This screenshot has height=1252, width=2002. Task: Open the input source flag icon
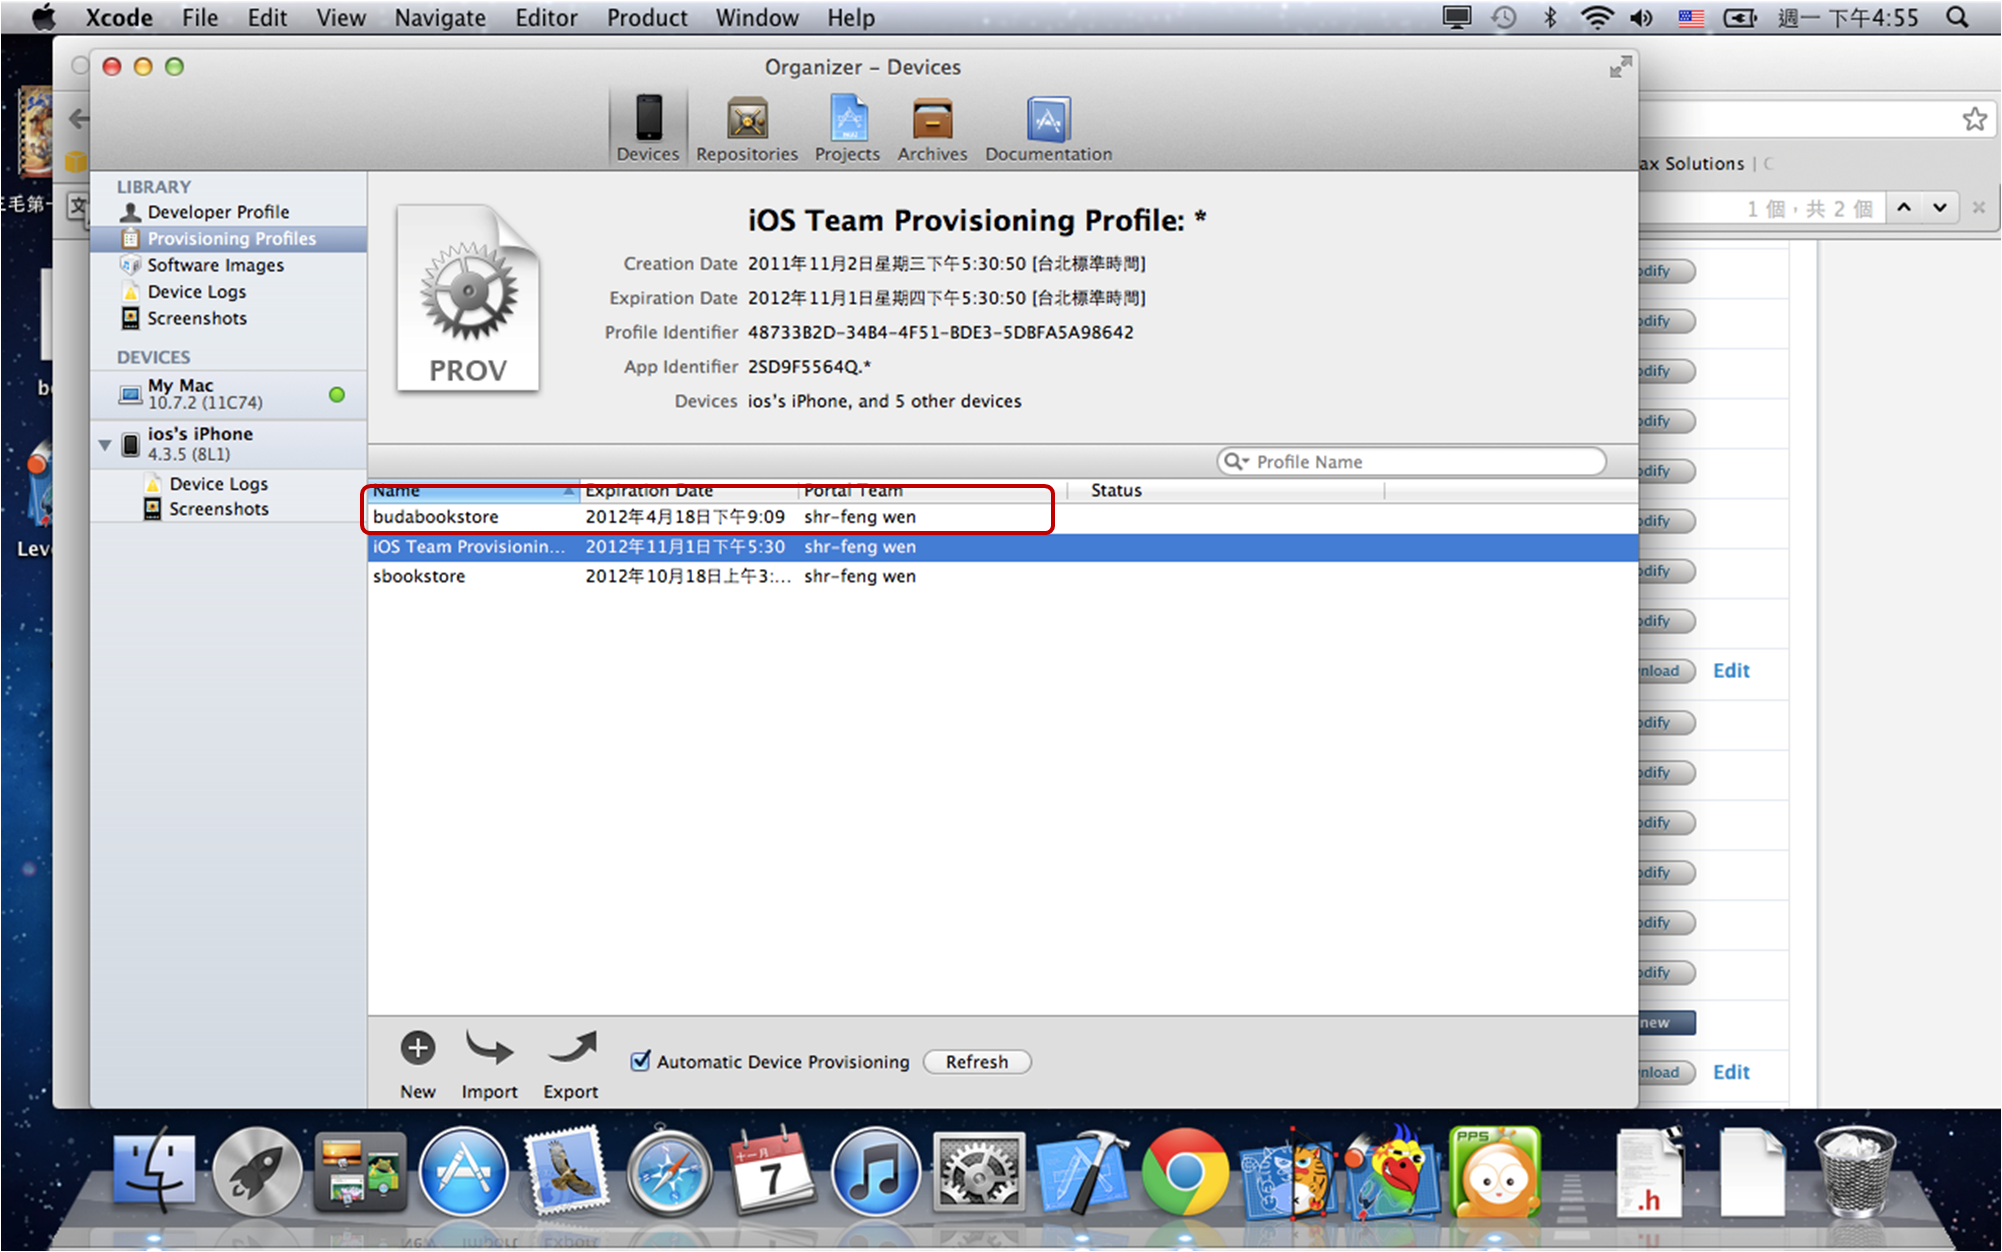[1691, 18]
